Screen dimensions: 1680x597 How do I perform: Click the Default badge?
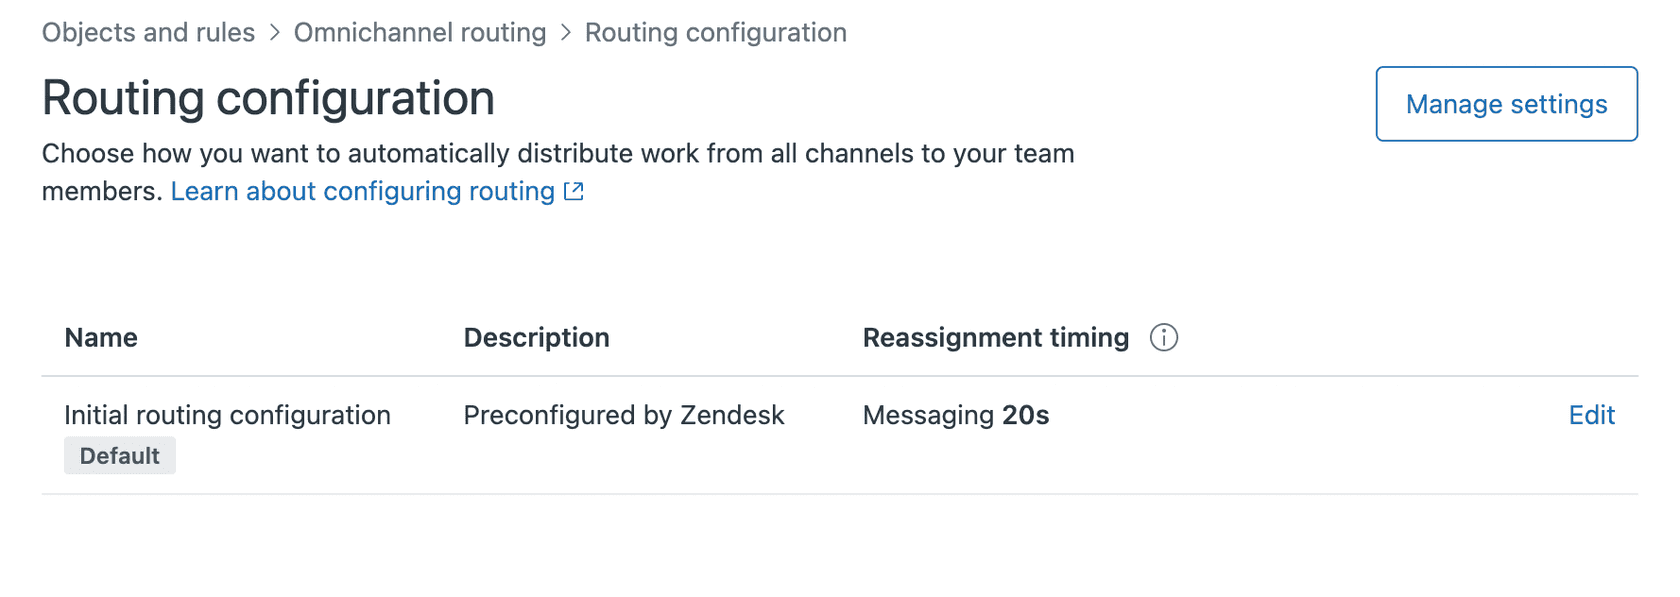tap(119, 455)
